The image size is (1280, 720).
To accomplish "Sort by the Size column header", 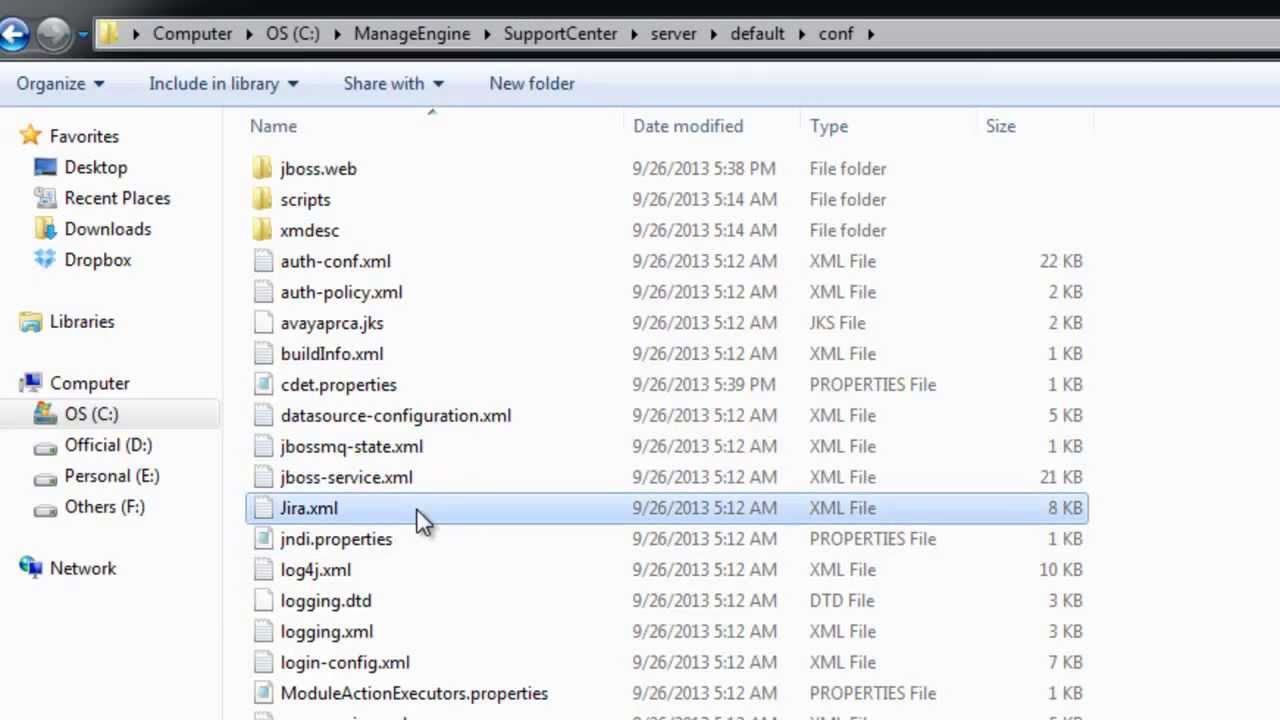I will 1000,126.
